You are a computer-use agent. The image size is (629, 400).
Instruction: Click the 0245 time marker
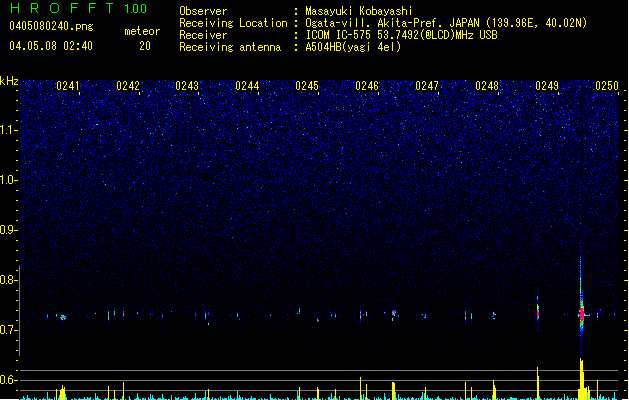307,86
